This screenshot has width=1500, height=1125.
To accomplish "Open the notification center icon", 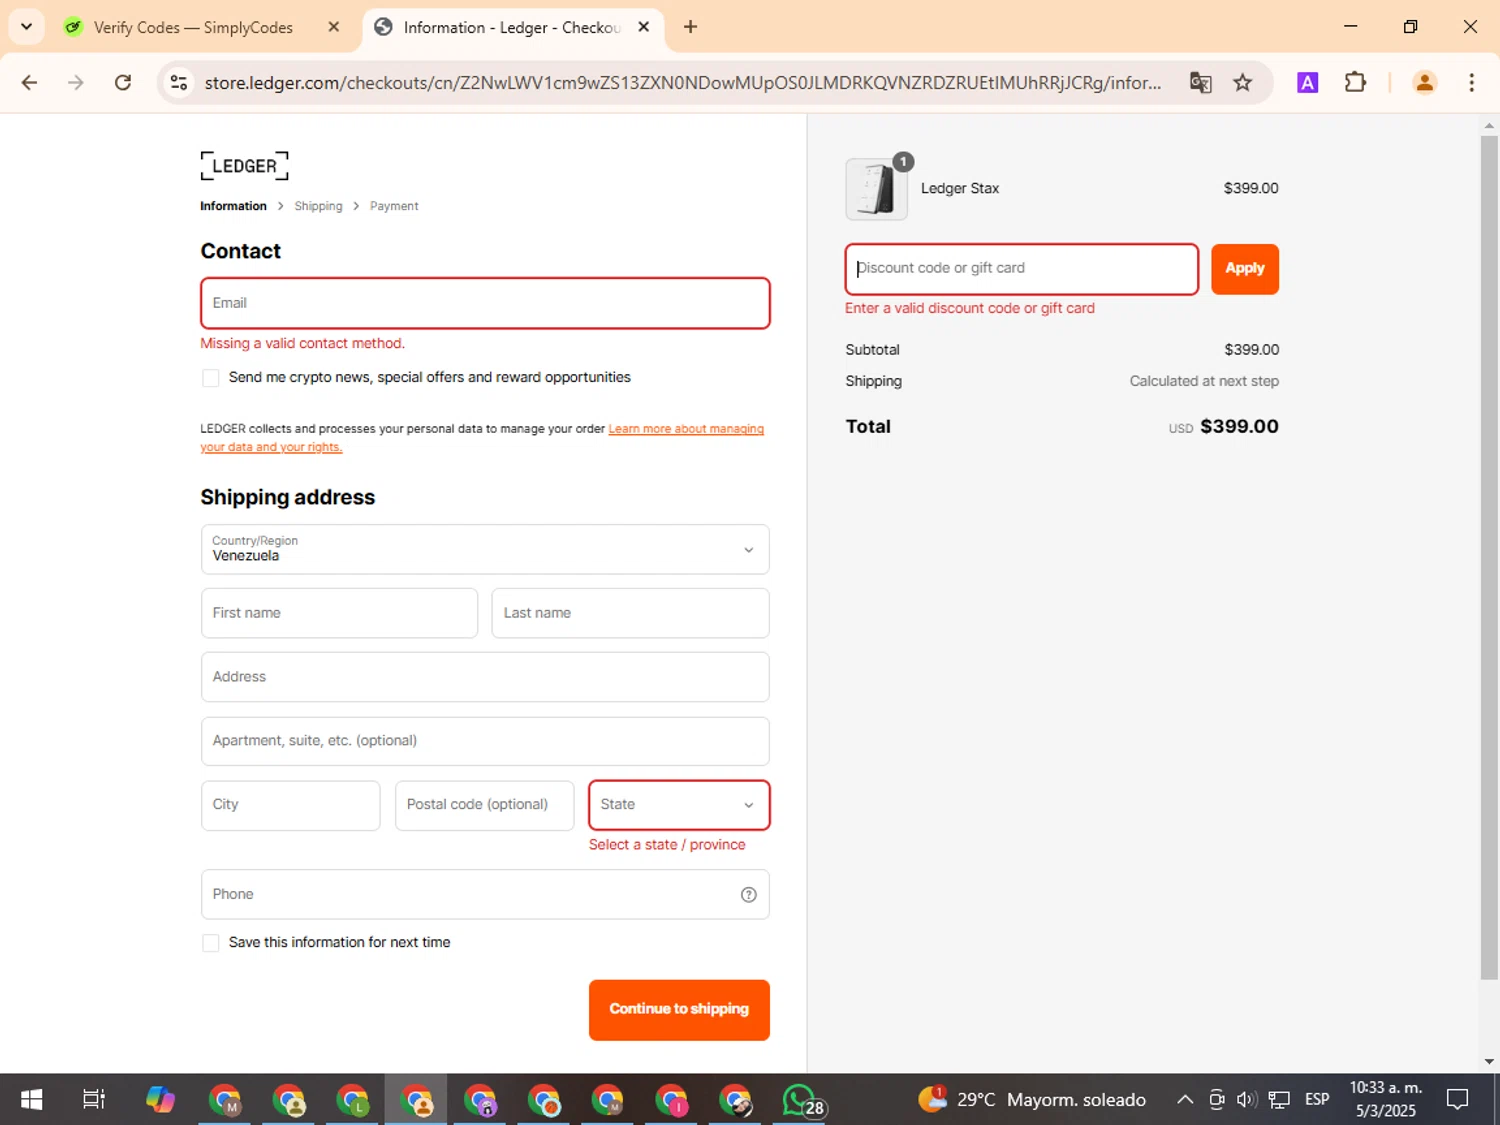I will coord(1458,1100).
